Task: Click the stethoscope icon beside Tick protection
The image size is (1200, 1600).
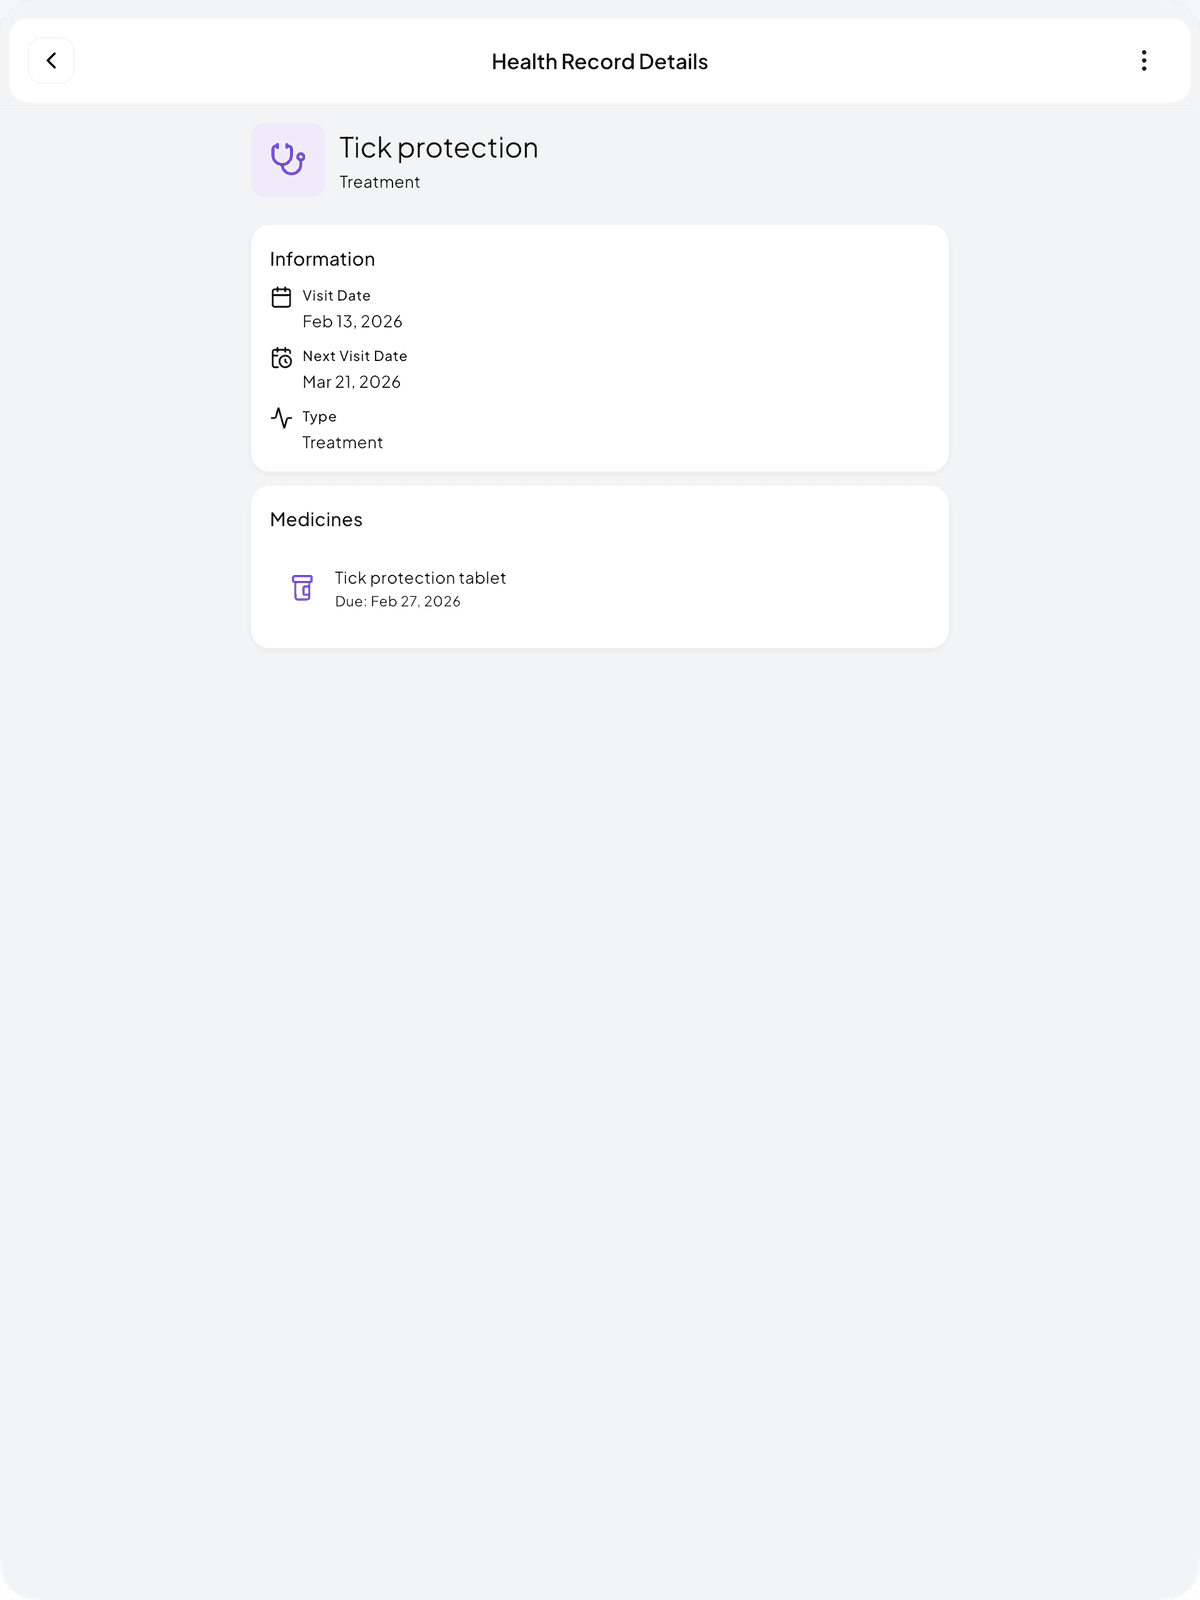Action: (x=288, y=159)
